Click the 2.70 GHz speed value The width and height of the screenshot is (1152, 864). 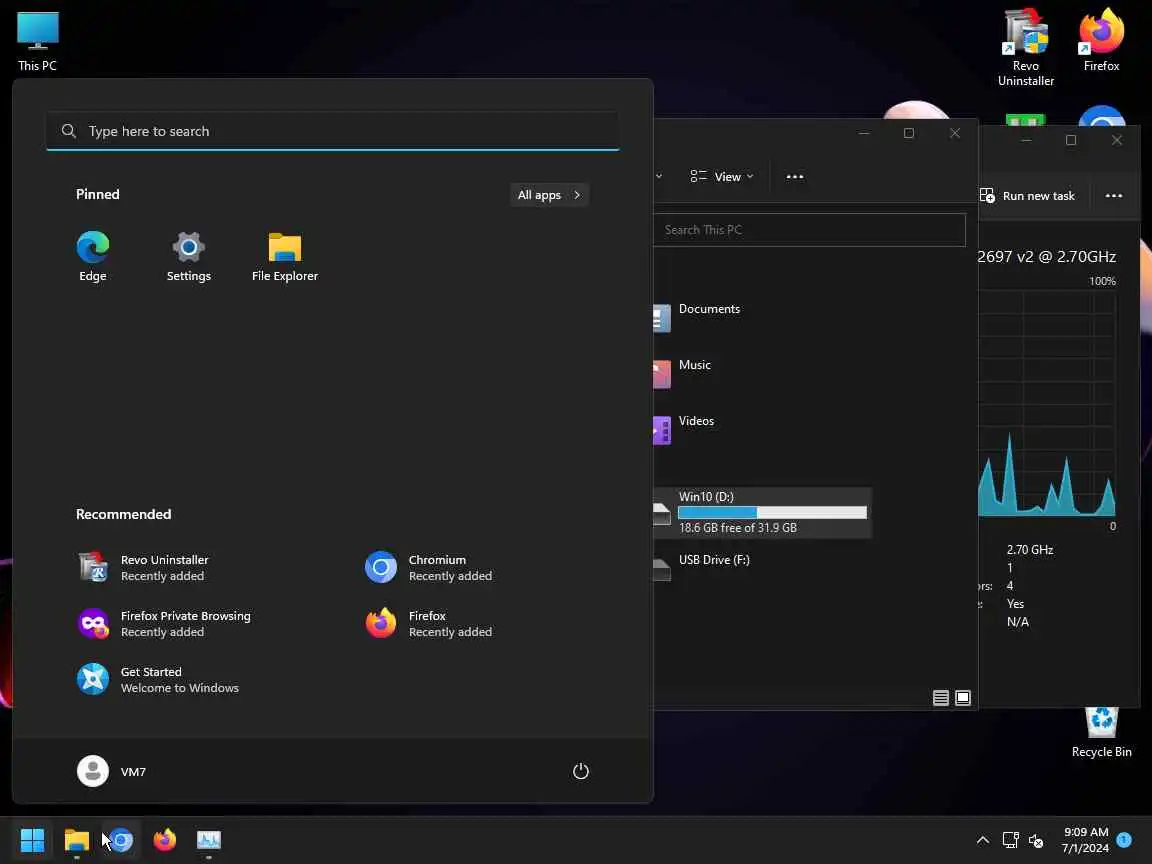1029,550
